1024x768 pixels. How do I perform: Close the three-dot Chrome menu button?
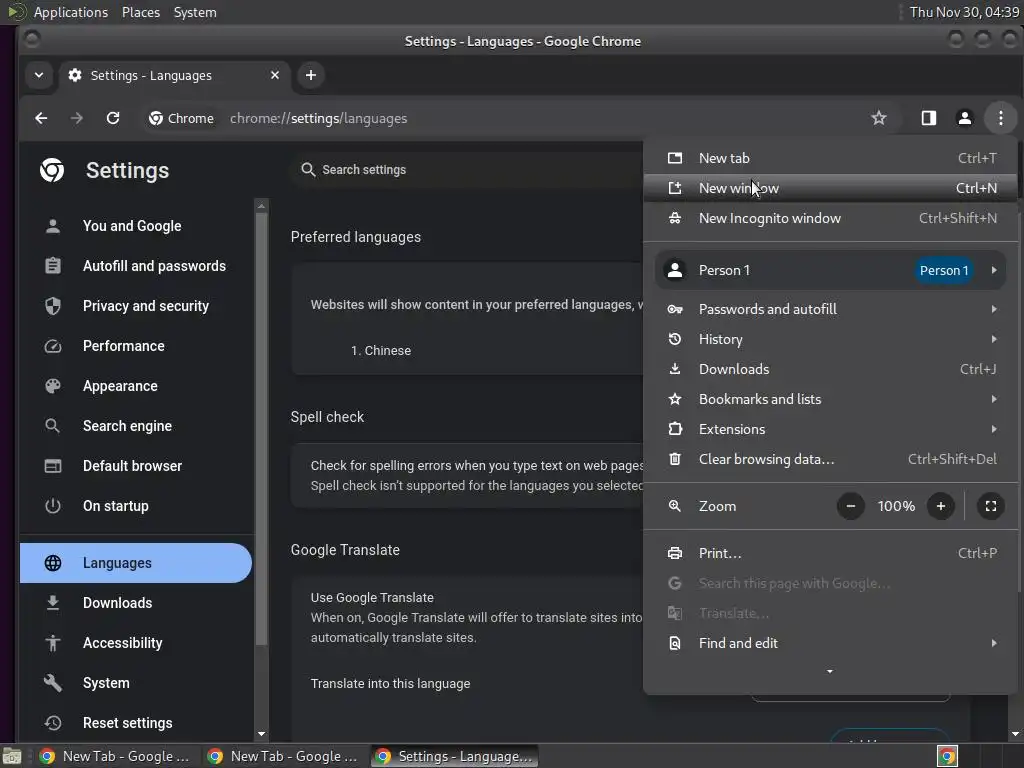pos(1000,118)
